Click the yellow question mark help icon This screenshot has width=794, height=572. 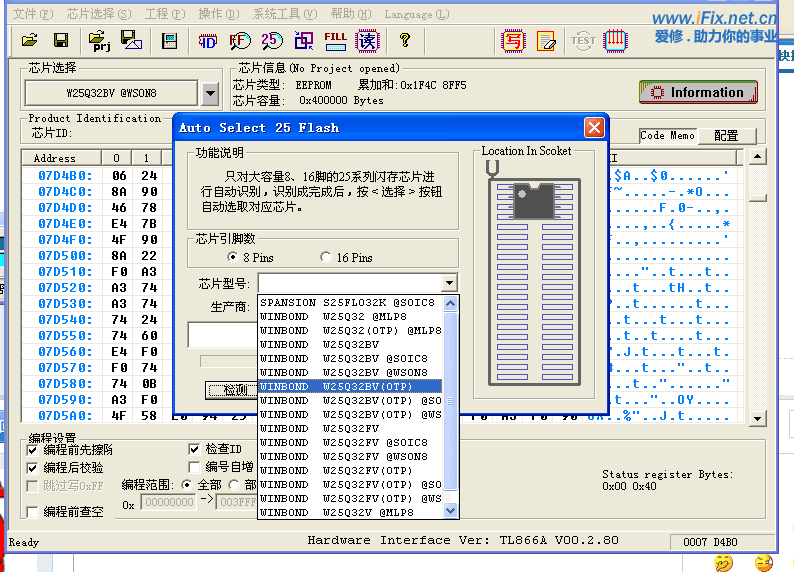[404, 41]
